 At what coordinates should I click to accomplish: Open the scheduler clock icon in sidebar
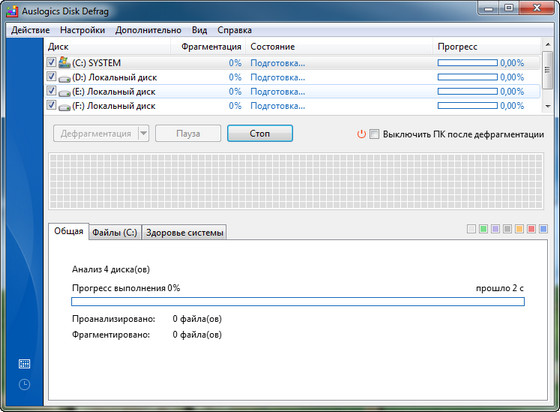(x=24, y=385)
